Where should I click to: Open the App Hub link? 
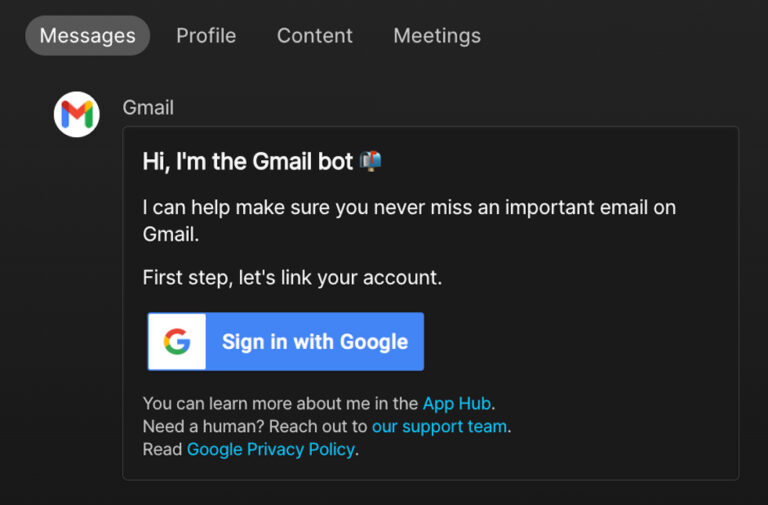(x=456, y=404)
